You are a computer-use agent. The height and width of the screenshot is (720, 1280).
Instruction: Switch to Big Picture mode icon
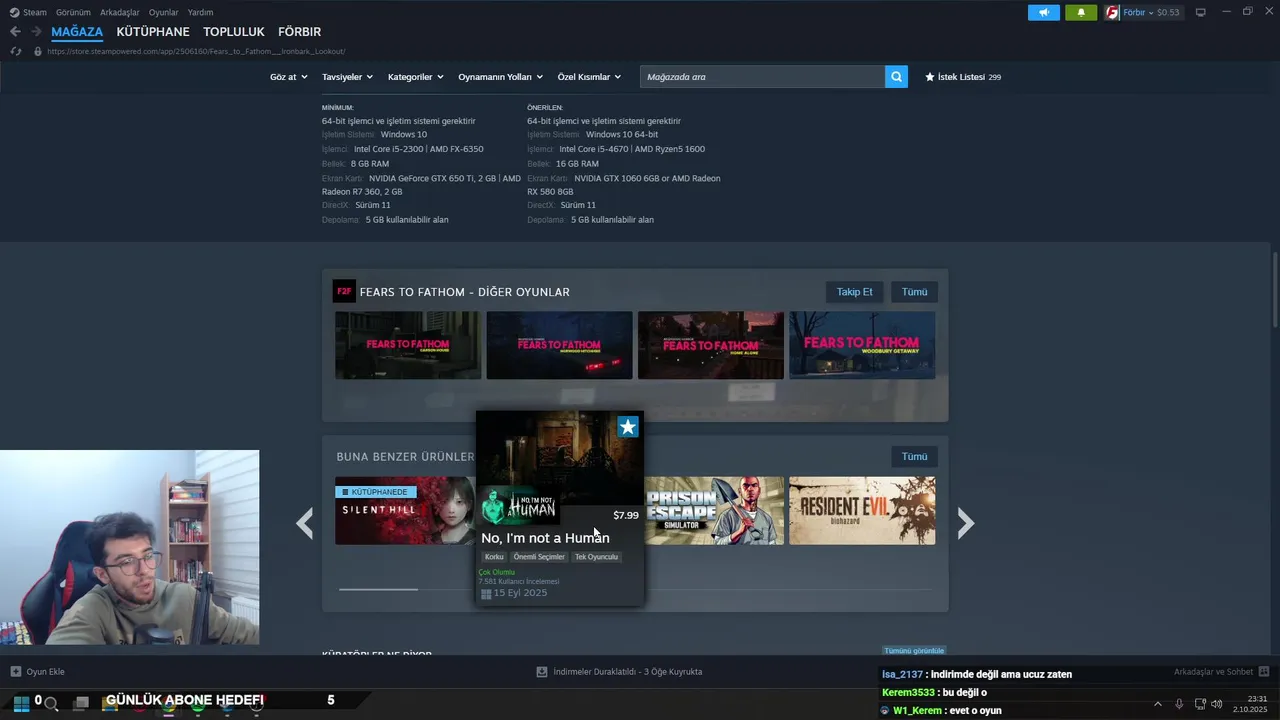[x=1201, y=13]
